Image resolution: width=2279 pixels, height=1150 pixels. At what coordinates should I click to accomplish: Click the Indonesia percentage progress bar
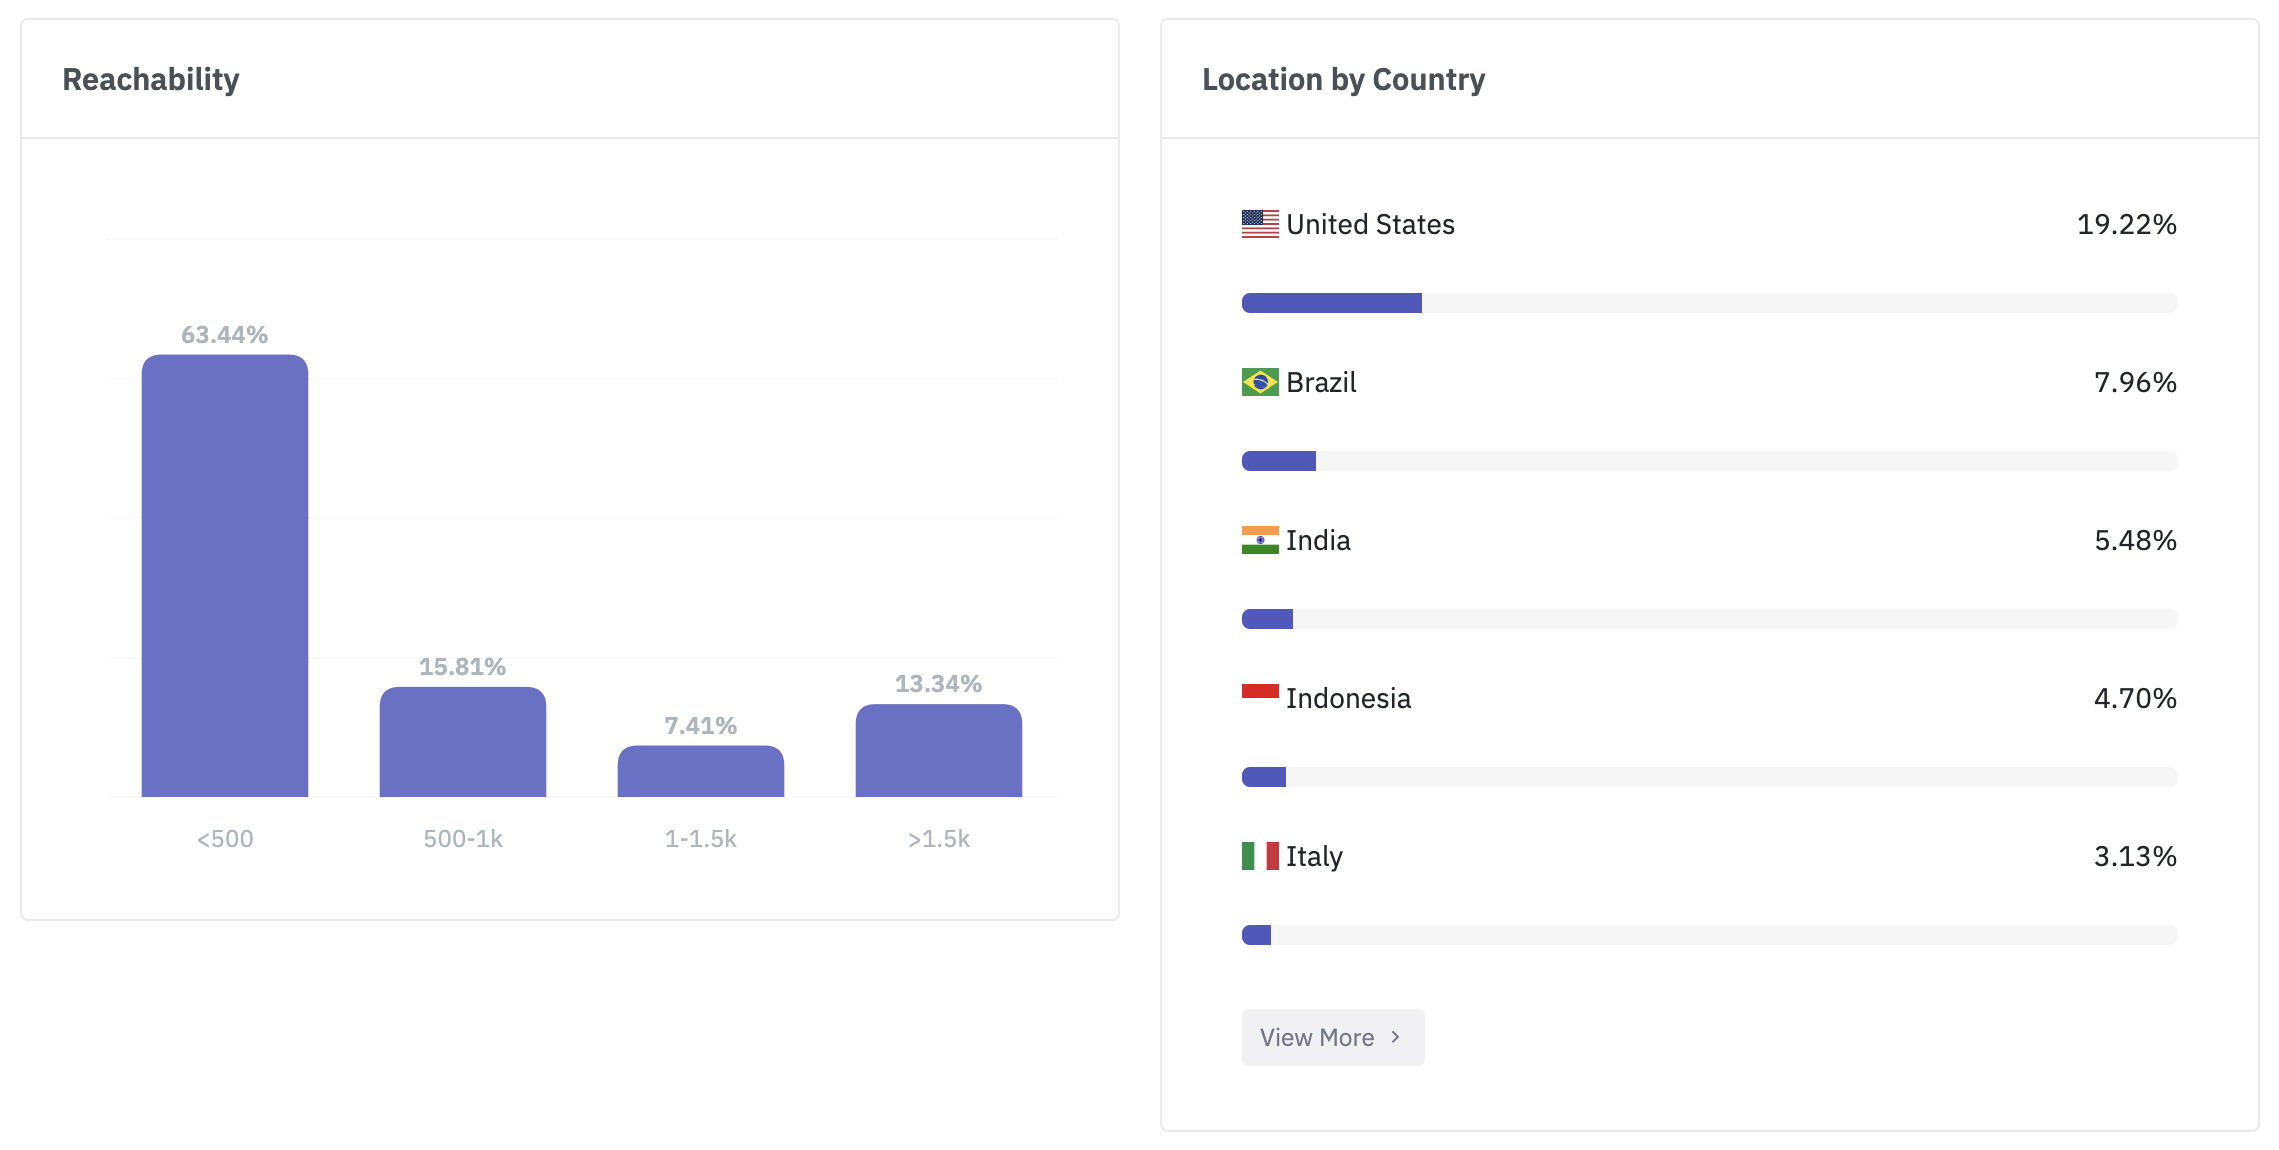[x=1710, y=777]
